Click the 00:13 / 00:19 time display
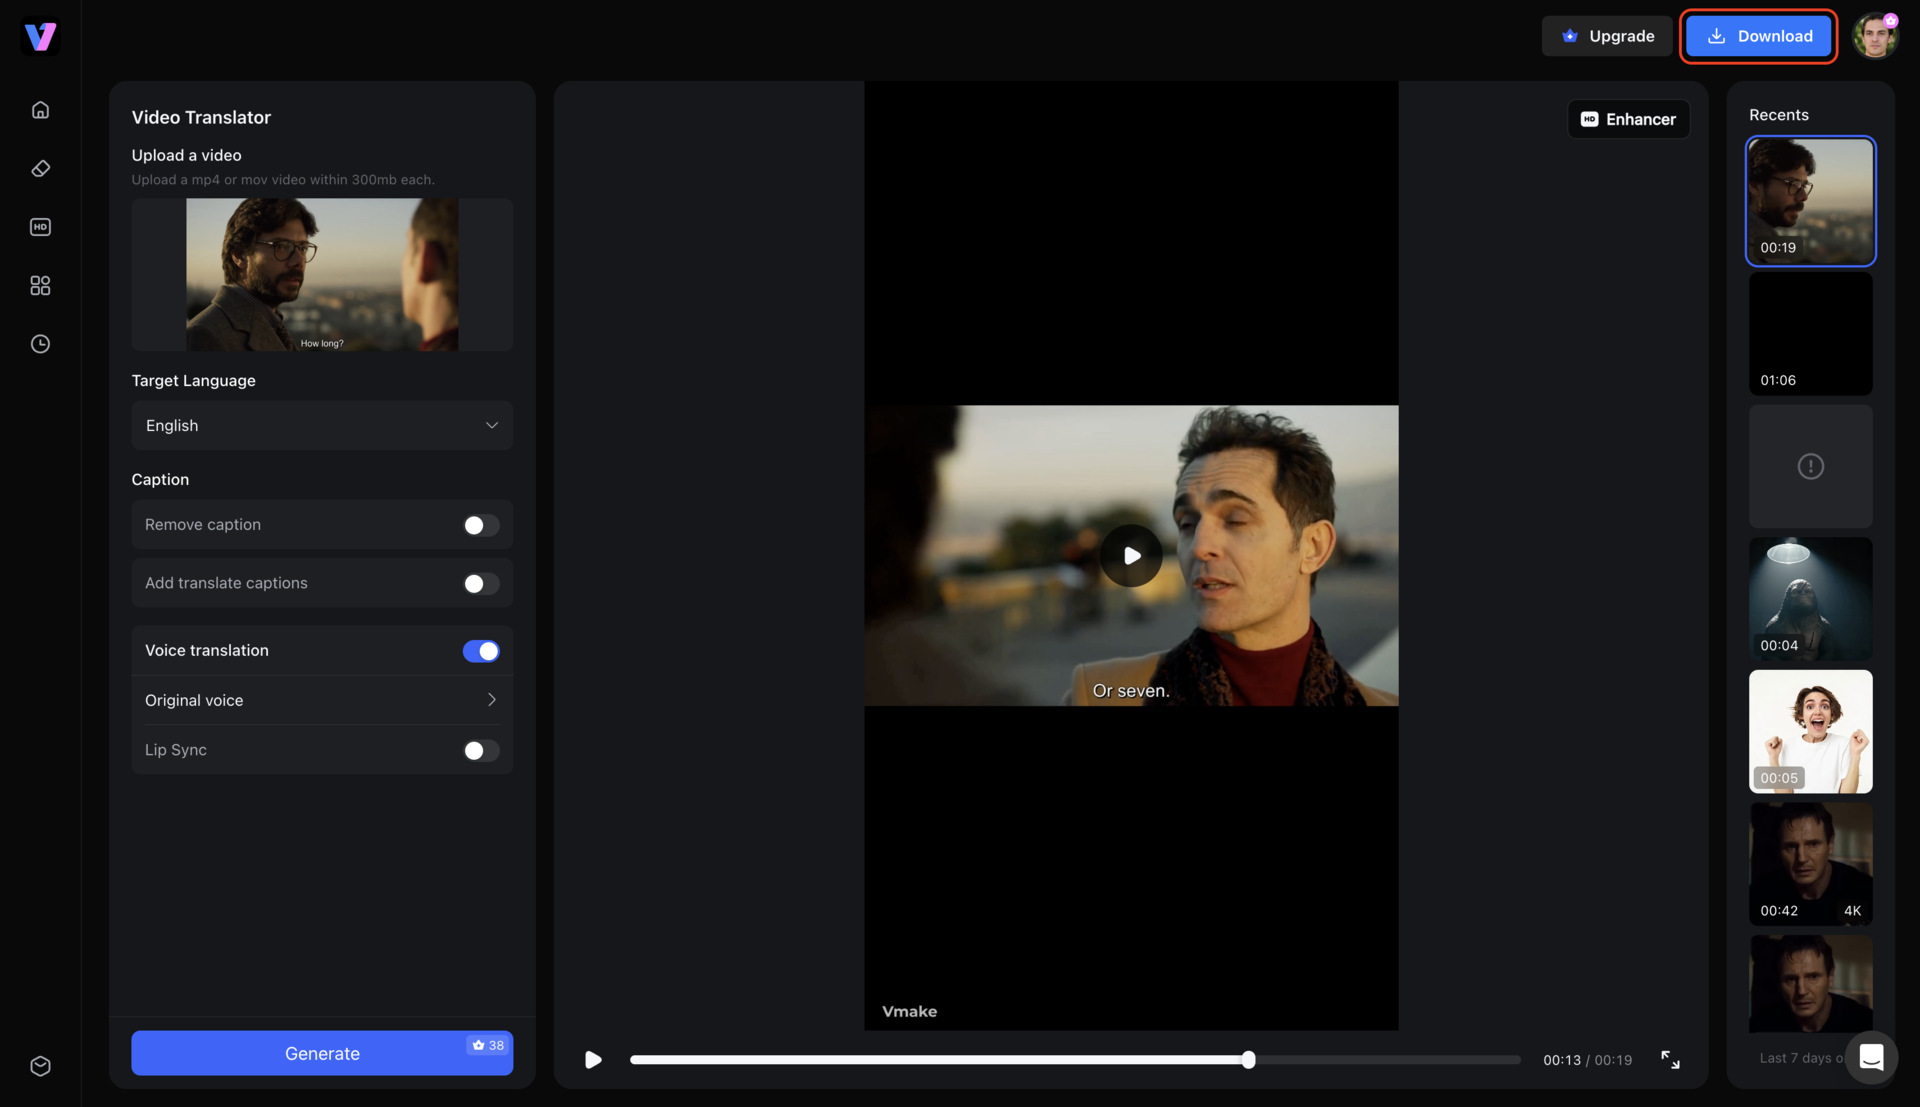Image resolution: width=1920 pixels, height=1107 pixels. point(1587,1060)
